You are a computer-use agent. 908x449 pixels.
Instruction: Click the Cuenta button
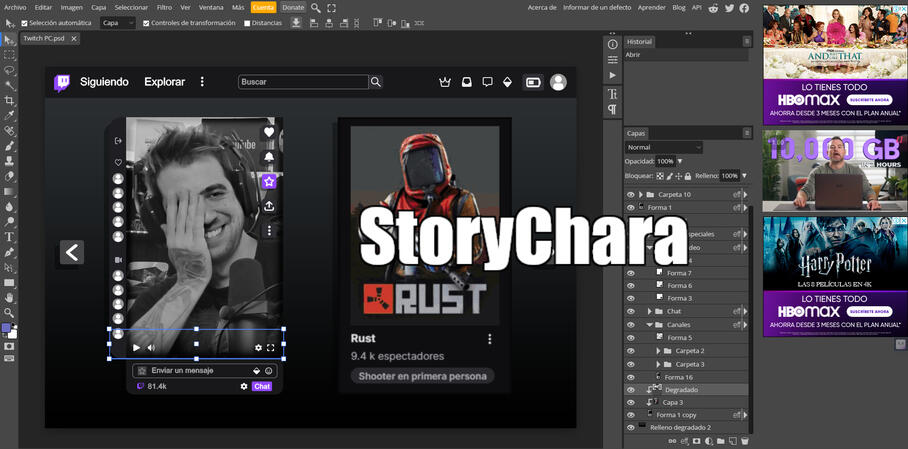coord(263,7)
